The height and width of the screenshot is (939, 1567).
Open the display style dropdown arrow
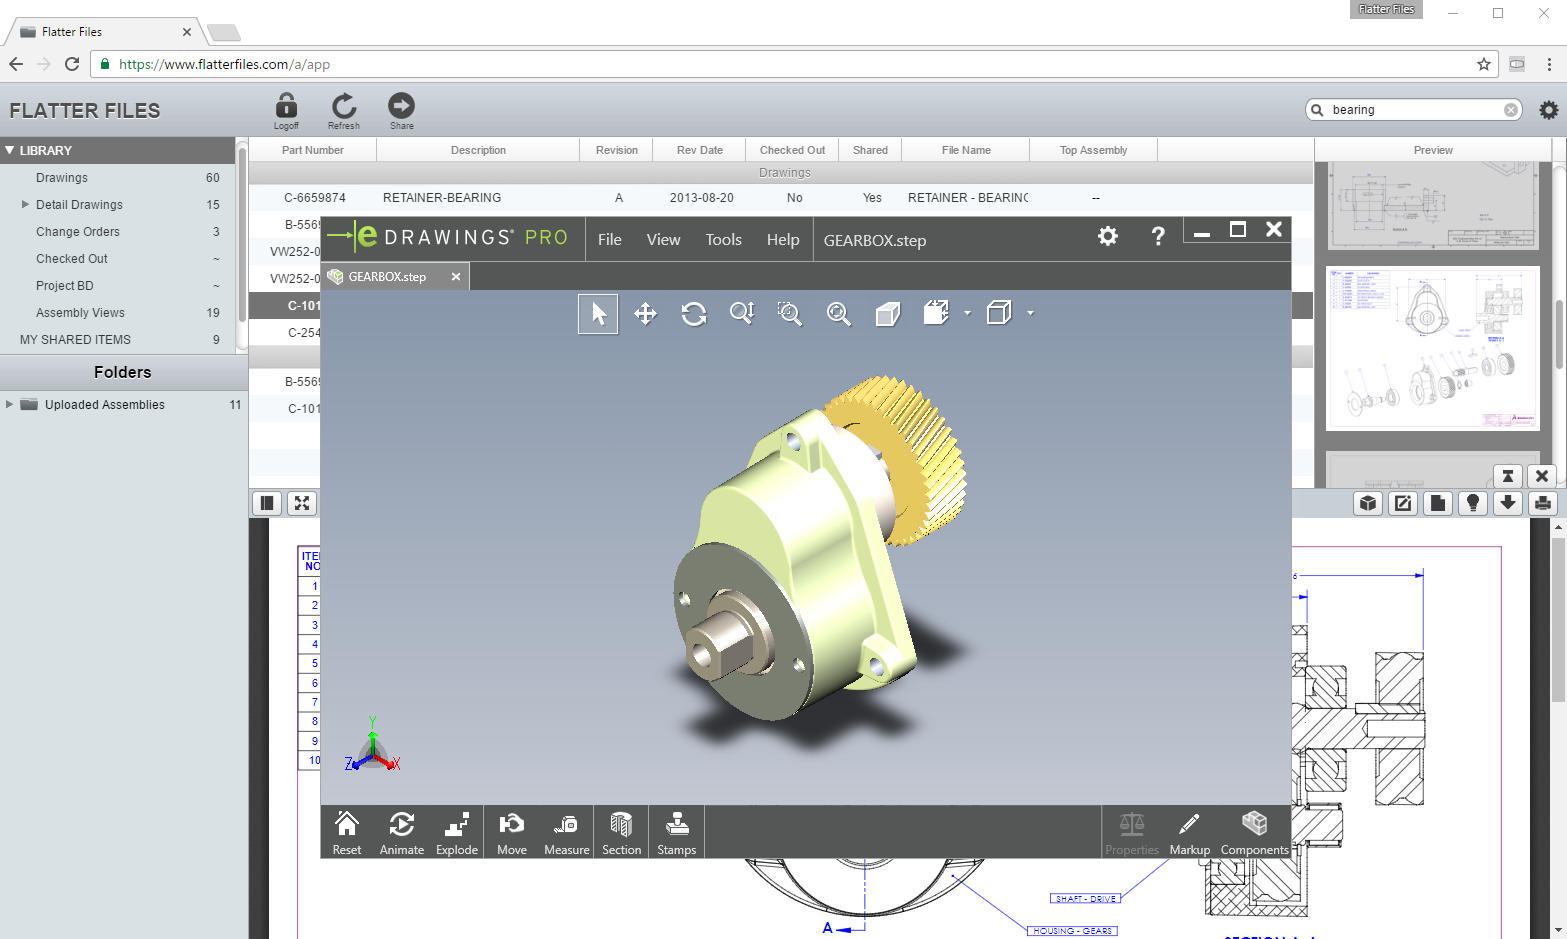[1030, 313]
